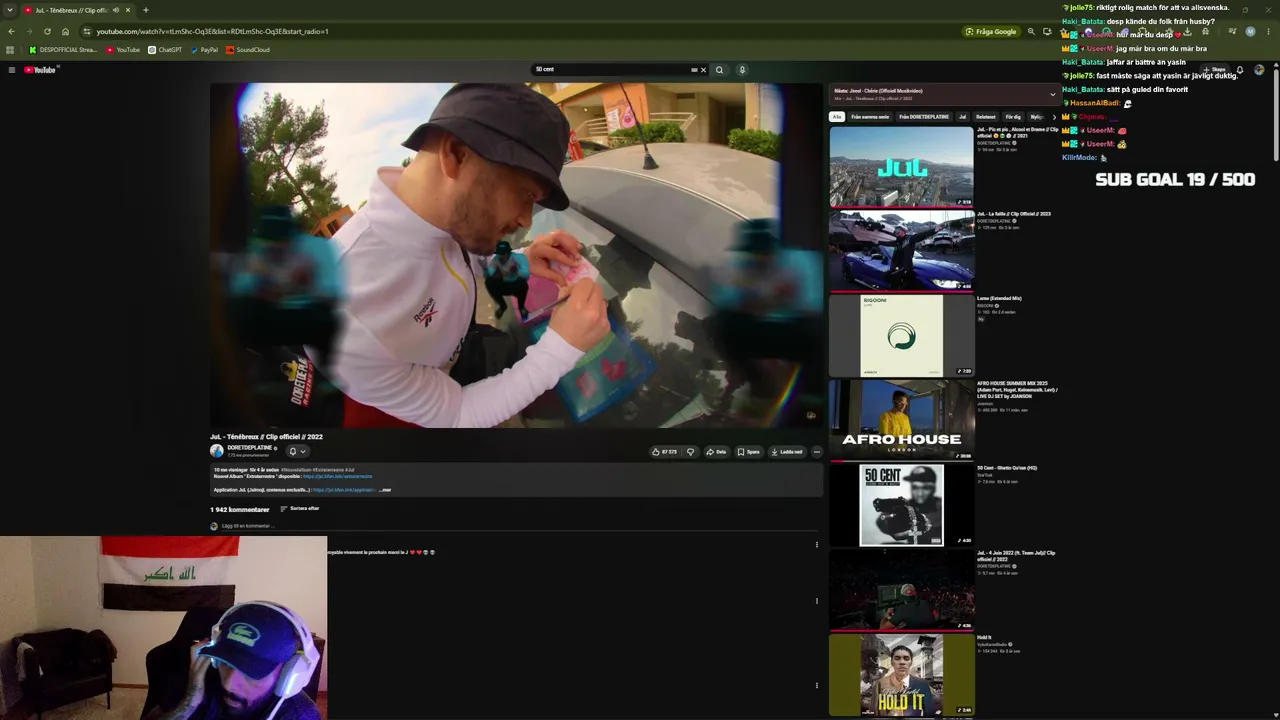The height and width of the screenshot is (720, 1280).
Task: Open the PayPal bookmark
Action: (204, 50)
